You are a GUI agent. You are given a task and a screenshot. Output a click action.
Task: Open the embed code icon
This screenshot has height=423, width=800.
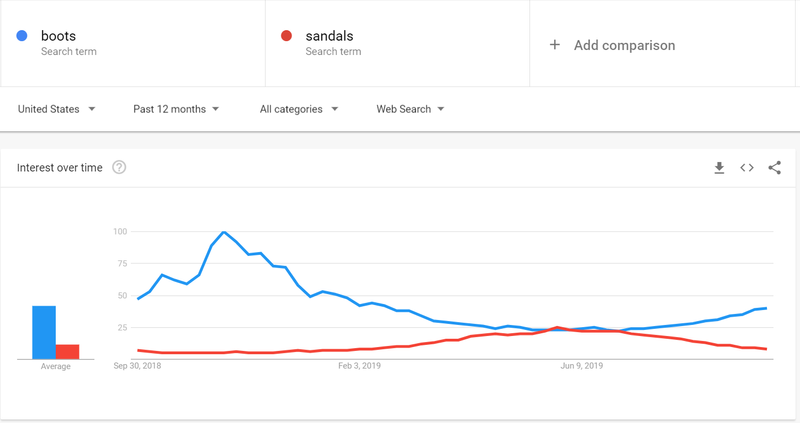point(747,168)
